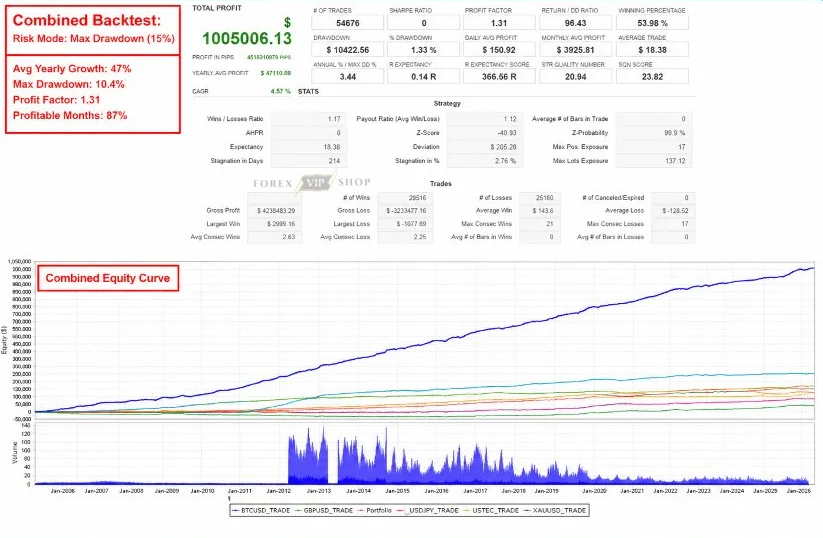Screen dimensions: 823x538
Task: Click the Profit Factor value box 1.31
Action: [x=499, y=23]
